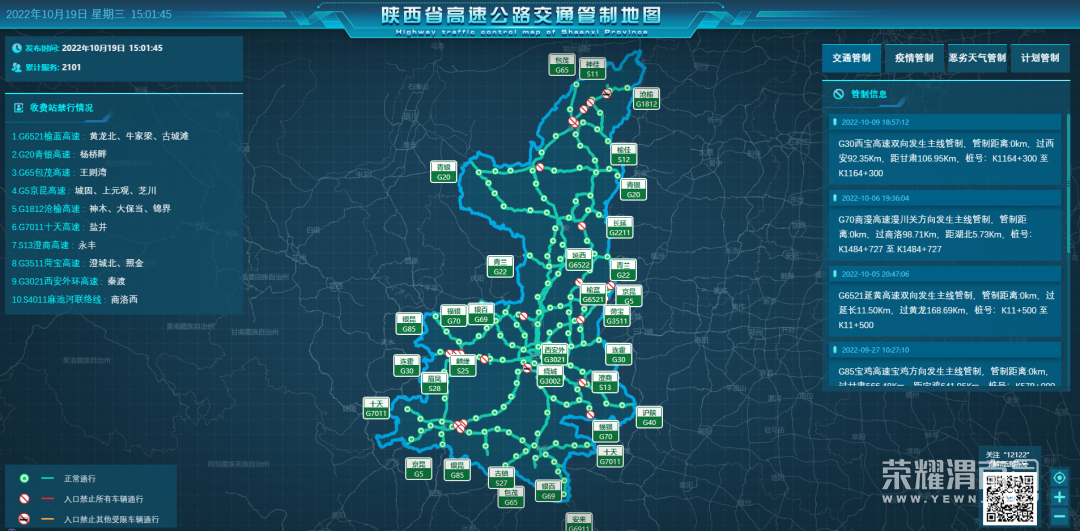Click the 榆蓝 G6521 highway shield
The image size is (1080, 531).
click(x=594, y=295)
